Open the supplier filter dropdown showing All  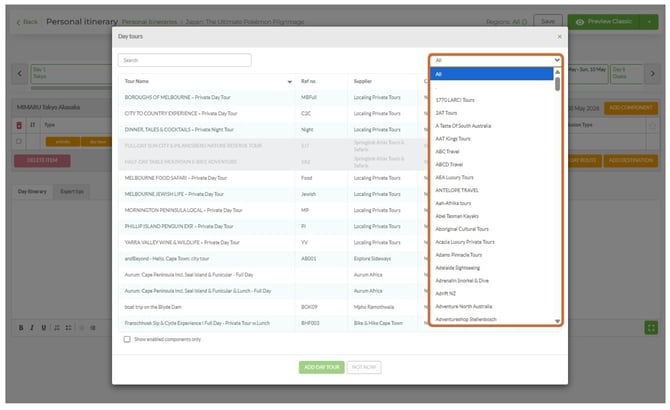[496, 60]
